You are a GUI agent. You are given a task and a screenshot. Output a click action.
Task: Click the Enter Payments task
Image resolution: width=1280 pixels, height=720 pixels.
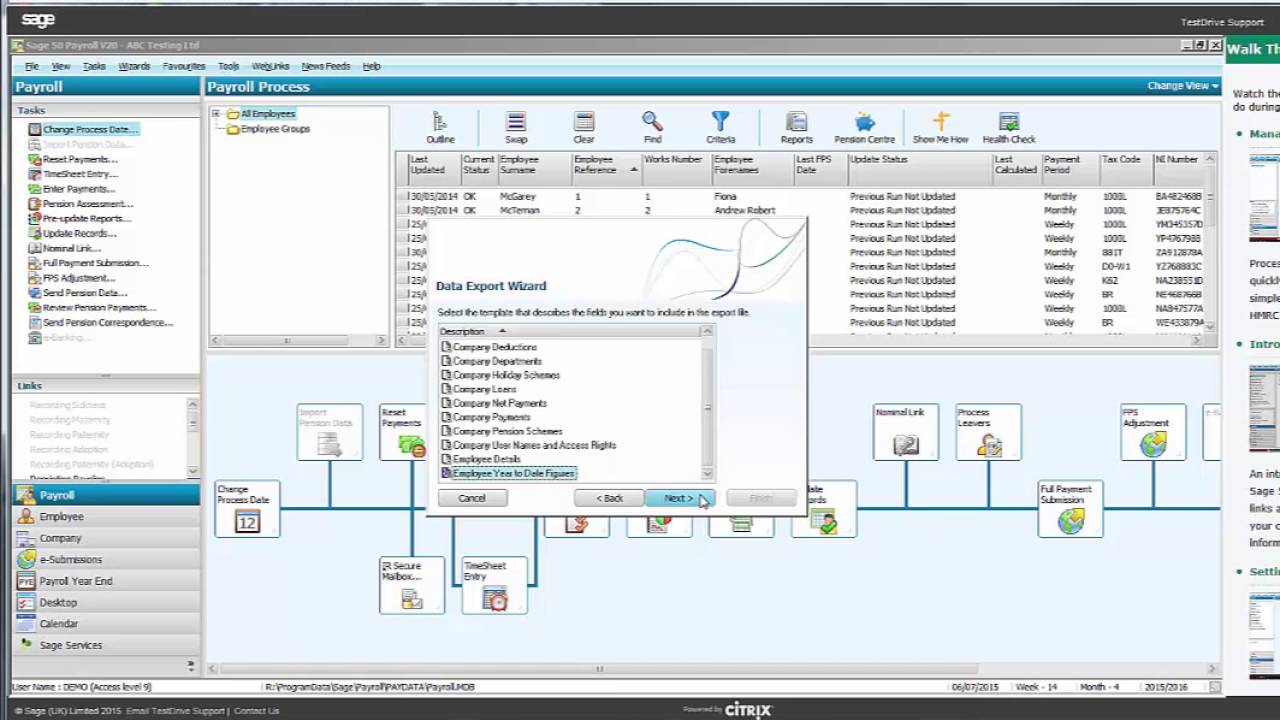(x=79, y=189)
